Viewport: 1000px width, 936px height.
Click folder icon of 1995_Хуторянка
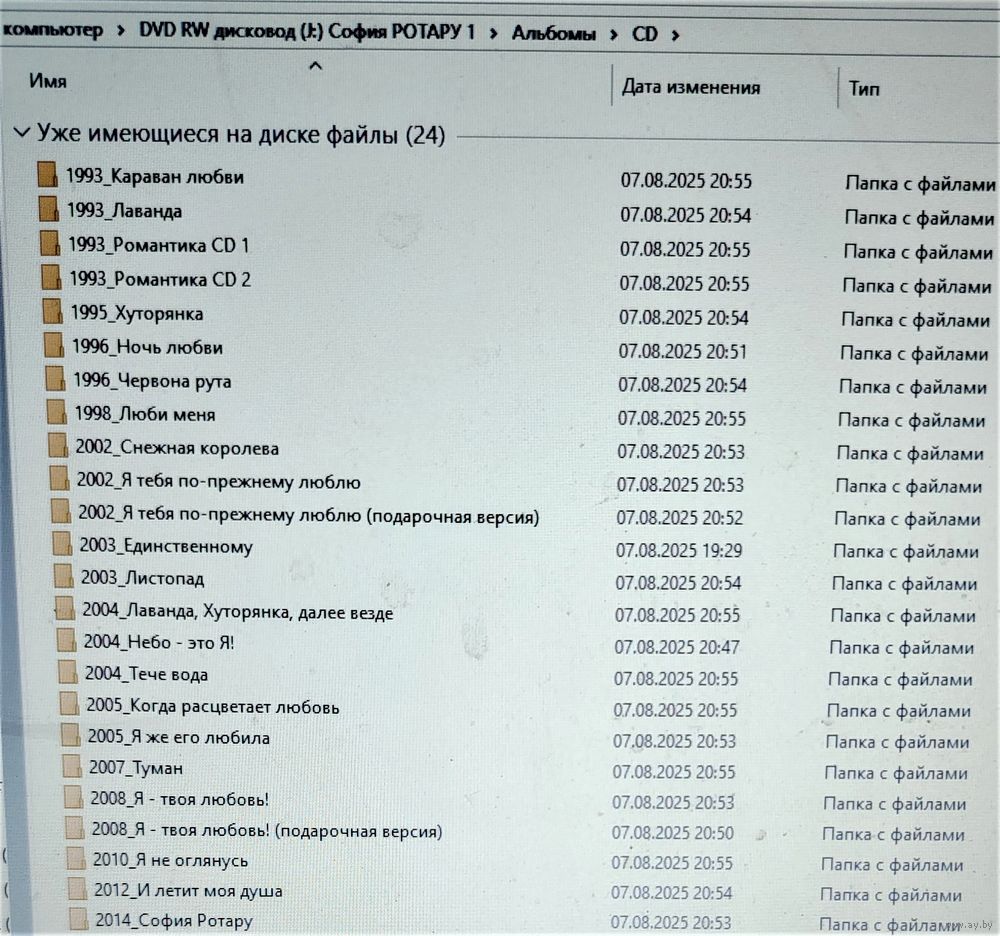(52, 311)
